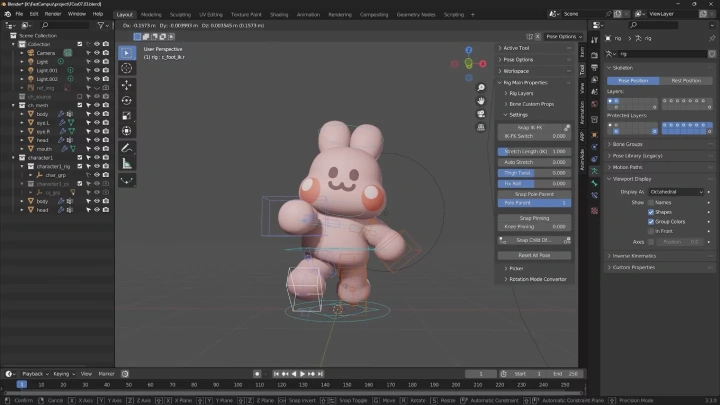
Task: Toggle auto keying record button
Action: tap(257, 374)
